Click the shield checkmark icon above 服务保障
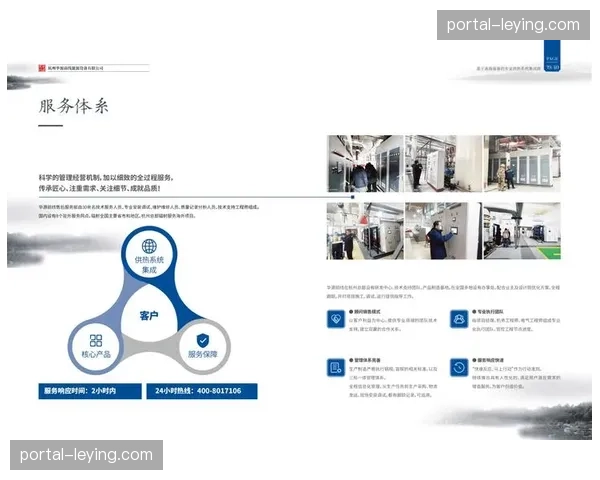This screenshot has height=480, width=600. pyautogui.click(x=203, y=340)
